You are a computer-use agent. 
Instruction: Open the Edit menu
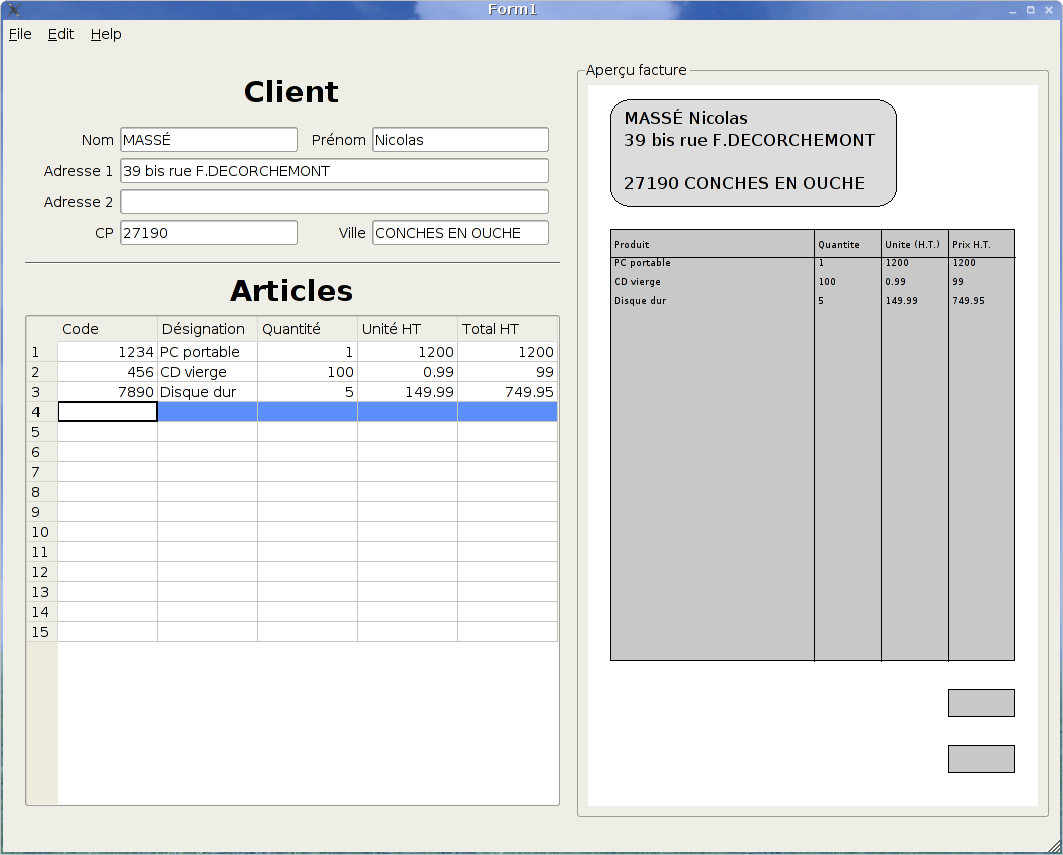point(61,34)
